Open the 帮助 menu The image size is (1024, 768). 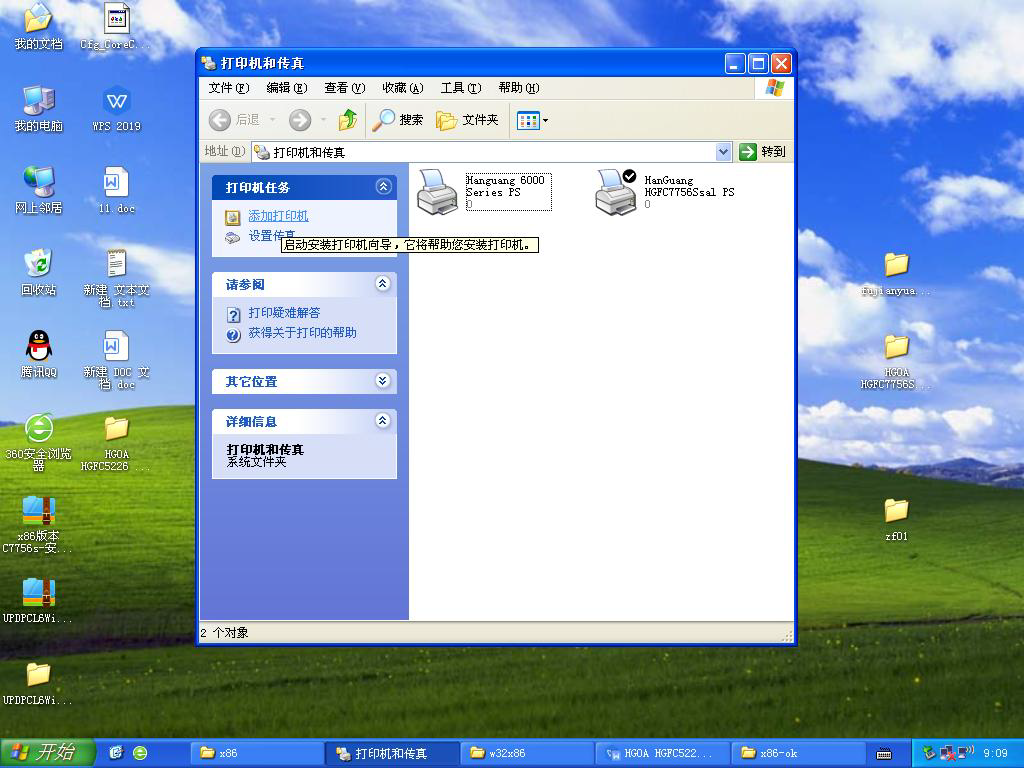[519, 88]
